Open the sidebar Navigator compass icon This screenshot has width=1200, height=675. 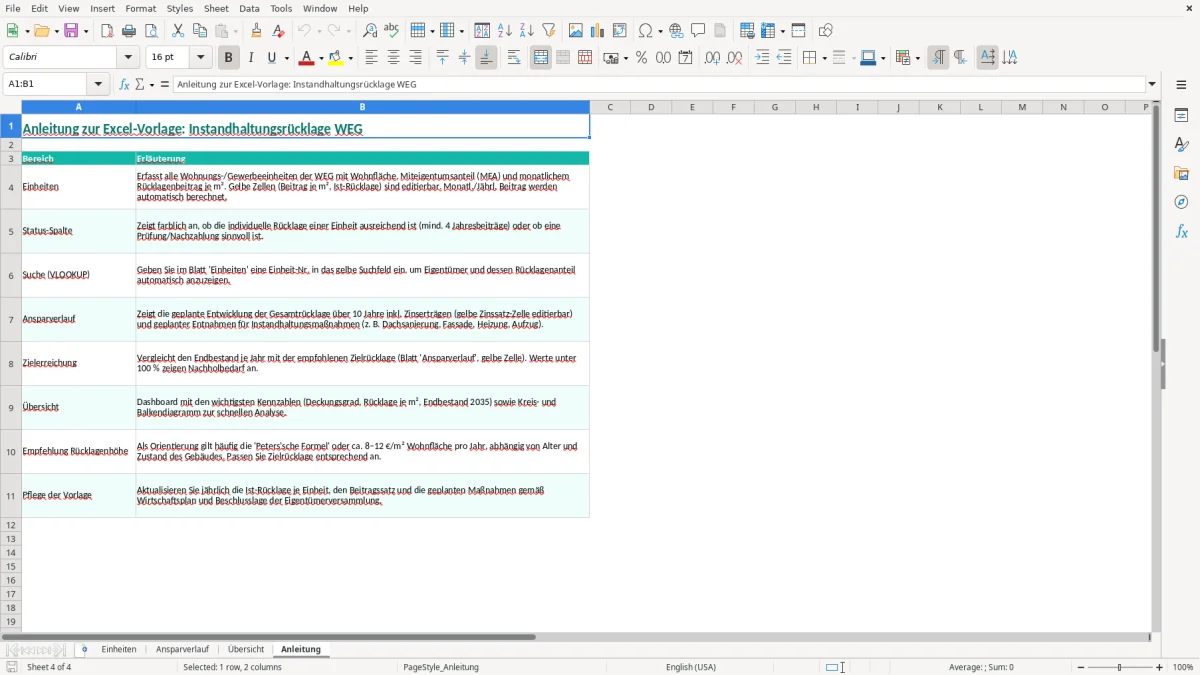coord(1181,202)
